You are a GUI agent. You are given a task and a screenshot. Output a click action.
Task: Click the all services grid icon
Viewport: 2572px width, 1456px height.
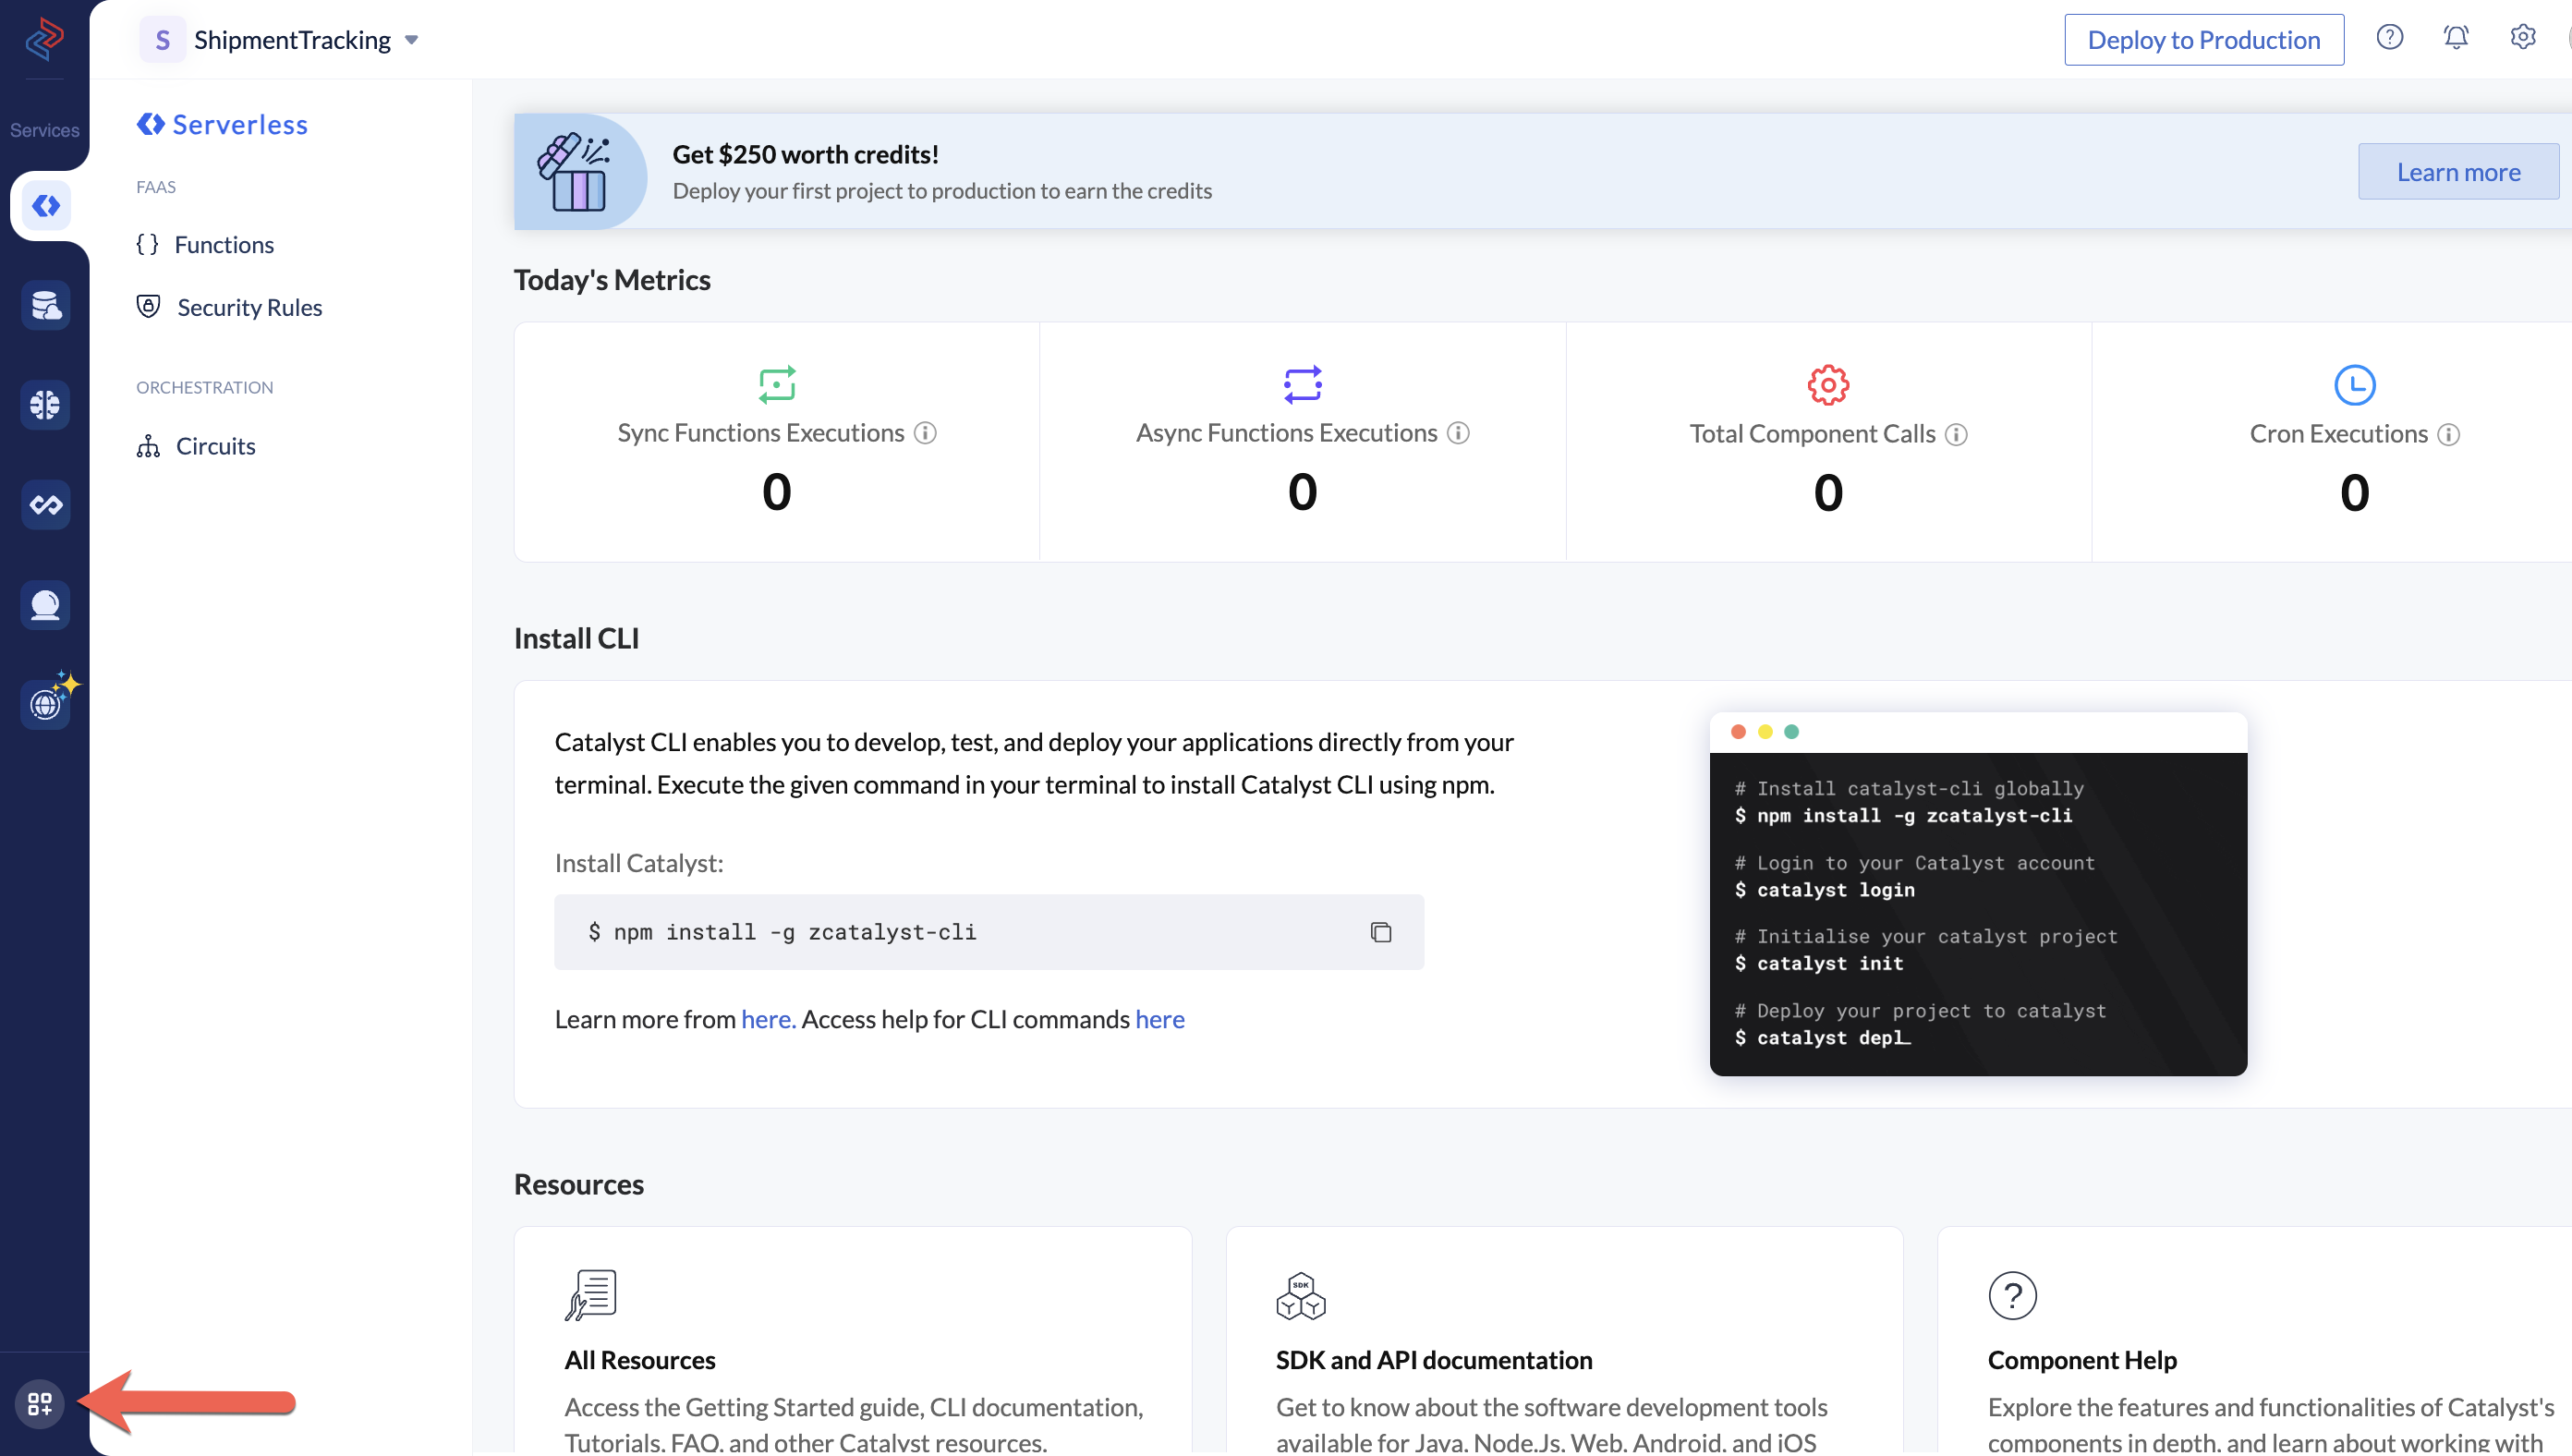tap(40, 1403)
